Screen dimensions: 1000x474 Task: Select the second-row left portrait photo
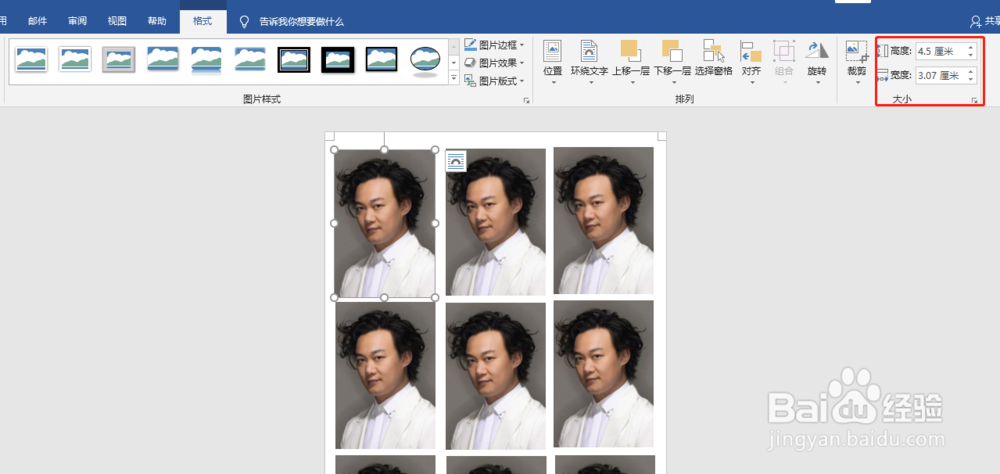[x=386, y=375]
